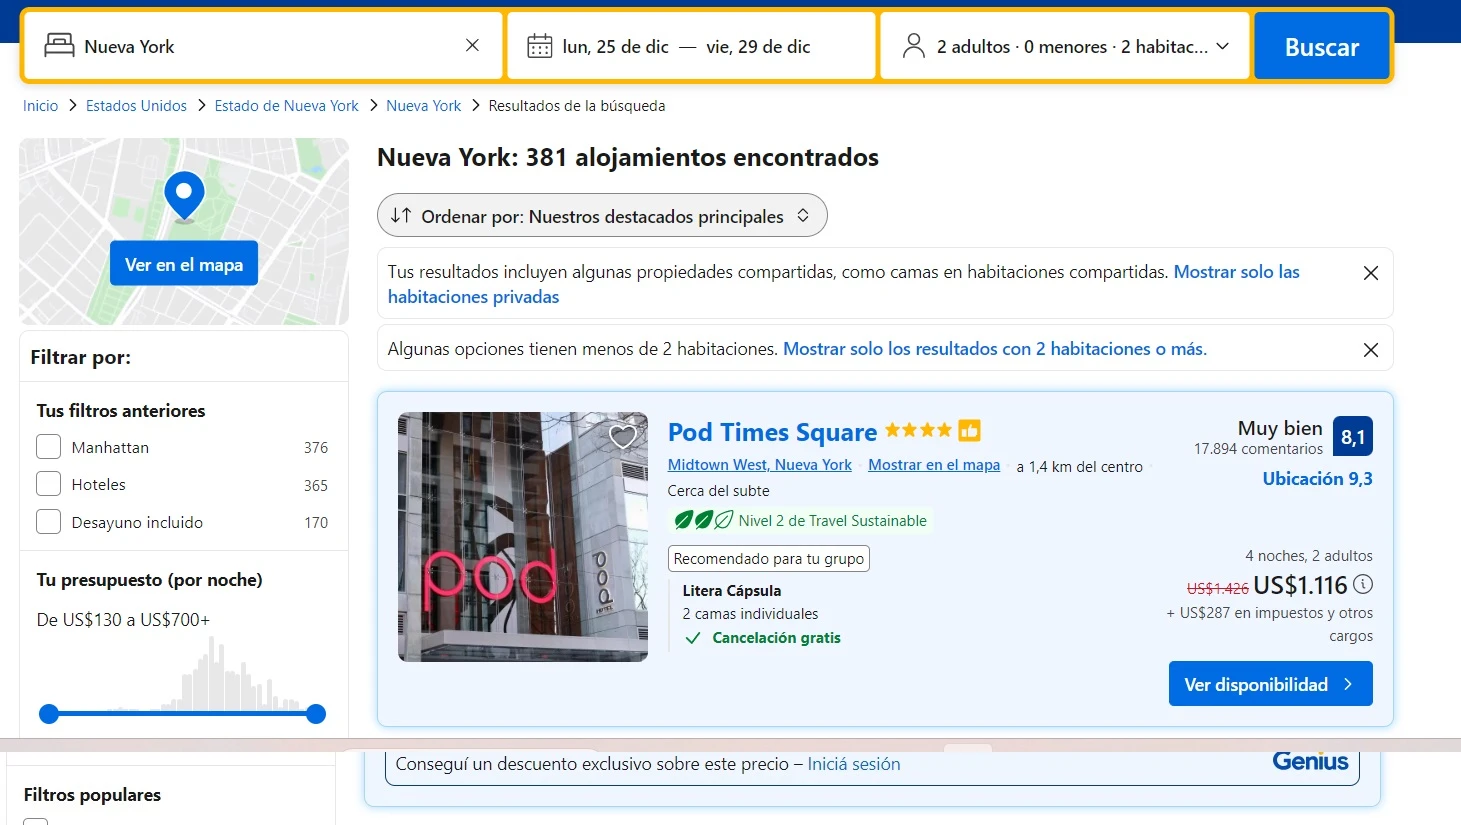This screenshot has height=825, width=1461.
Task: Open the Pod Times Square title link
Action: 772,432
